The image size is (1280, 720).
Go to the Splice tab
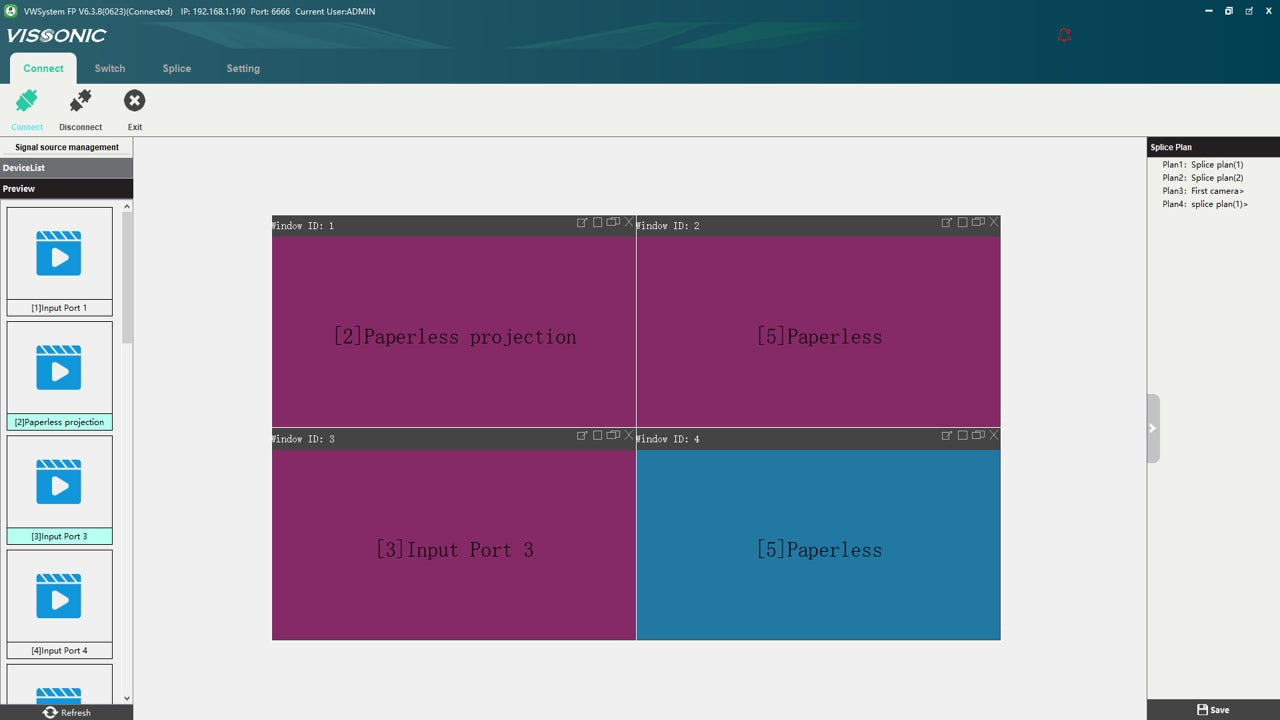[177, 69]
